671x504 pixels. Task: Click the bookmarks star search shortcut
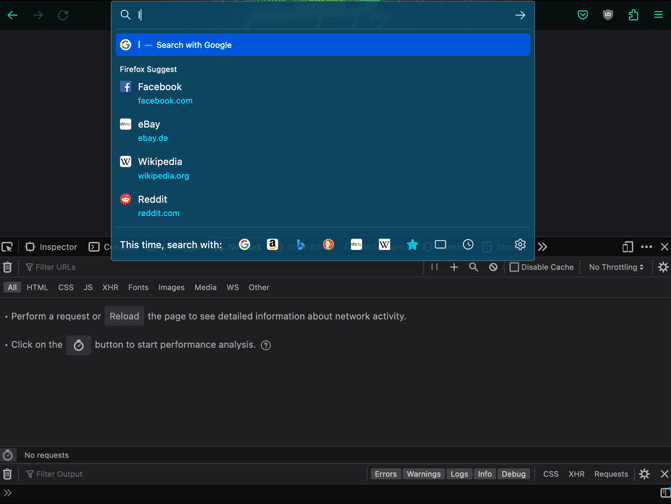[x=412, y=245]
